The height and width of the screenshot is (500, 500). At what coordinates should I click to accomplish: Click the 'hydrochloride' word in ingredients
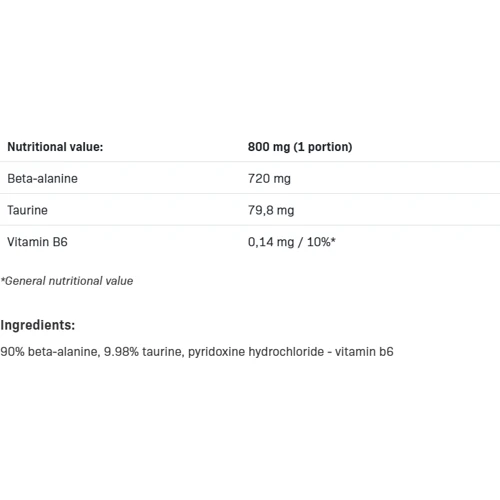pos(286,352)
